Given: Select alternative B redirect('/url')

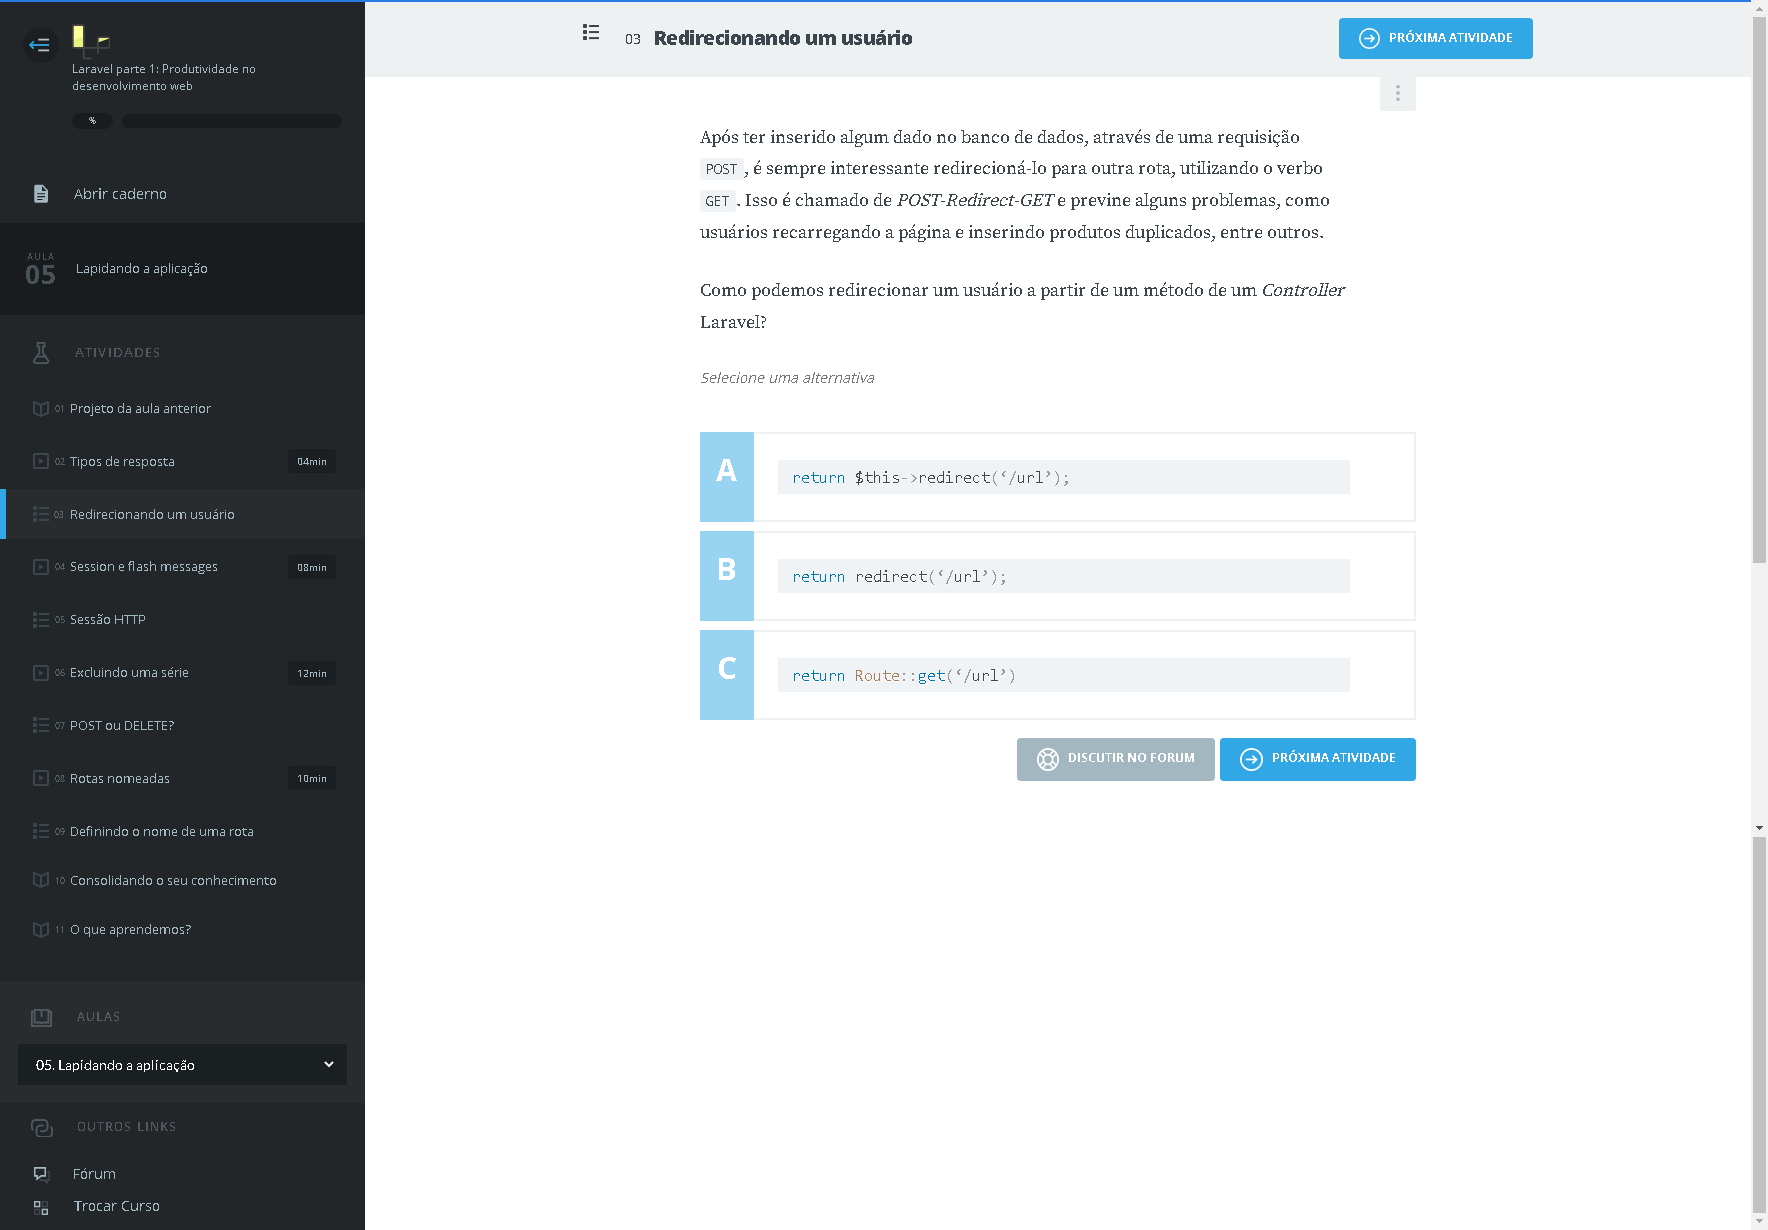Looking at the screenshot, I should 1057,576.
